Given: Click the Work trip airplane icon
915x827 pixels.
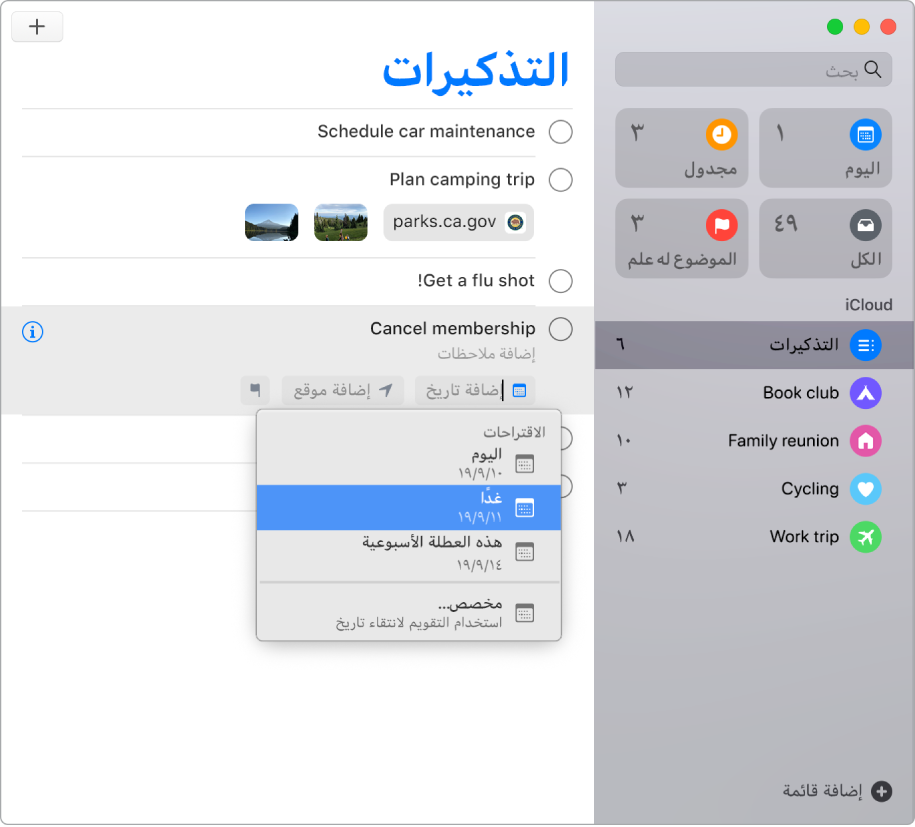Looking at the screenshot, I should click(x=865, y=537).
